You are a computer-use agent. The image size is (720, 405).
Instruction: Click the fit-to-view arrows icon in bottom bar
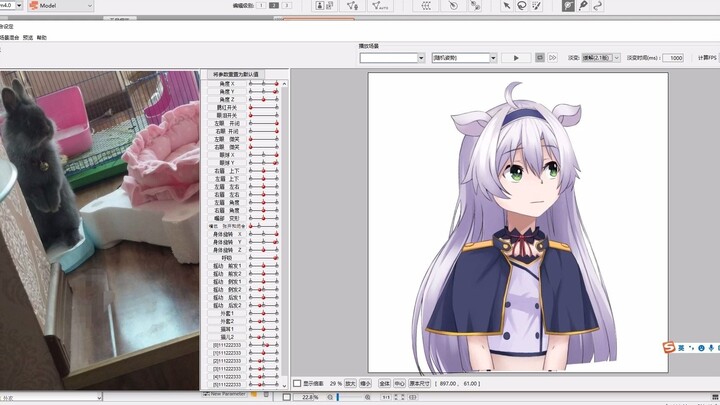[x=399, y=397]
